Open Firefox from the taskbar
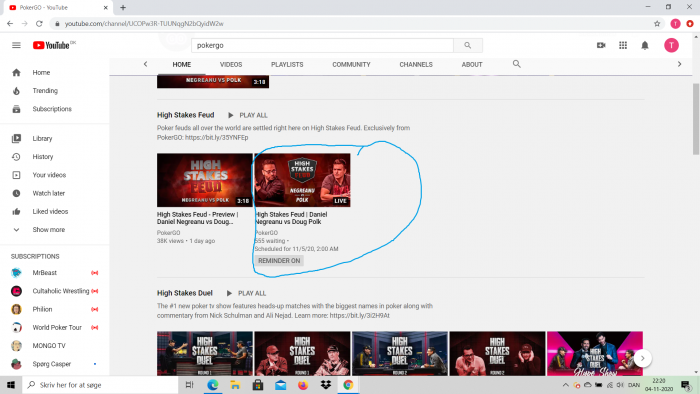 coord(303,385)
